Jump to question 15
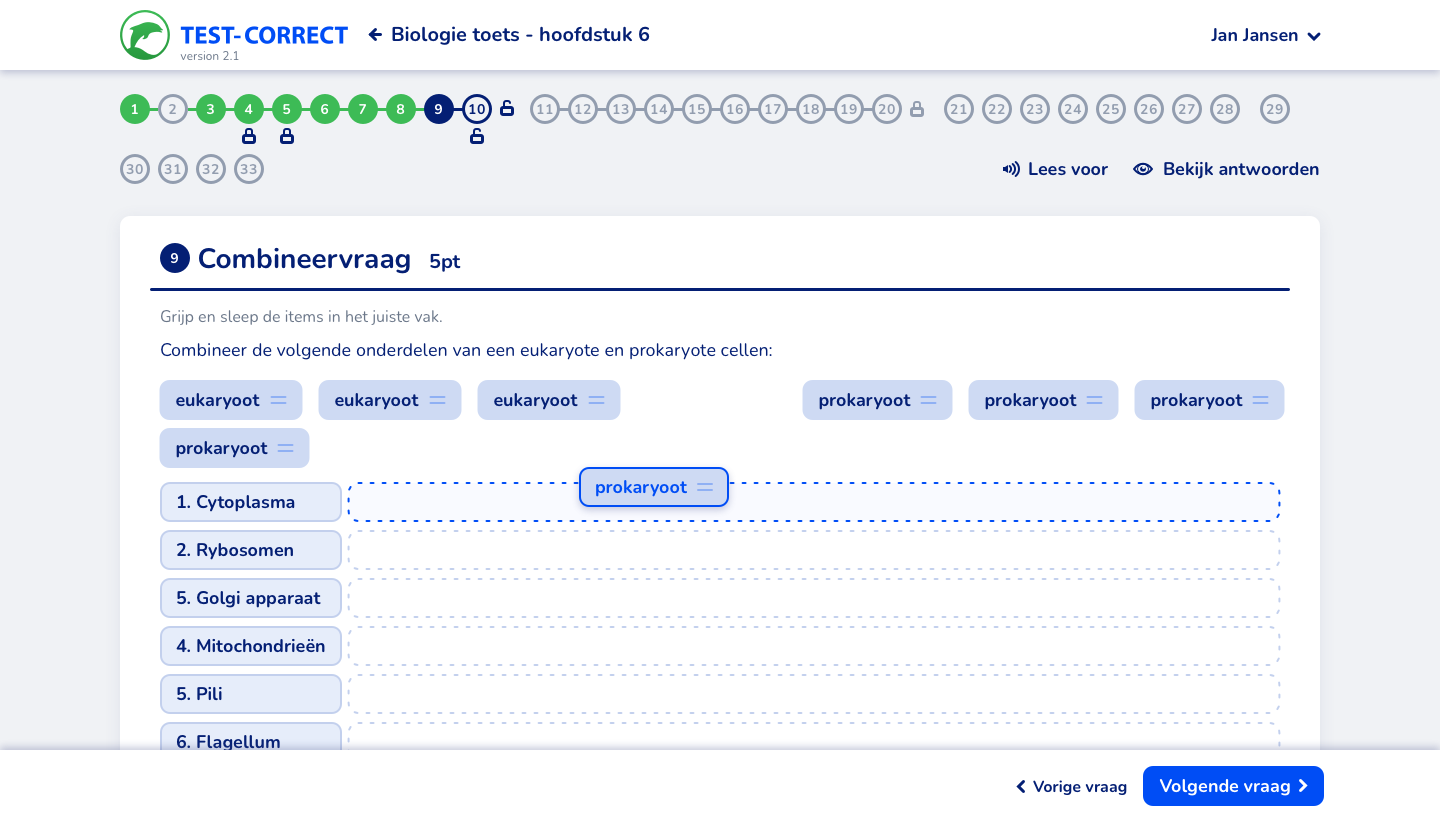This screenshot has width=1440, height=820. (x=697, y=109)
